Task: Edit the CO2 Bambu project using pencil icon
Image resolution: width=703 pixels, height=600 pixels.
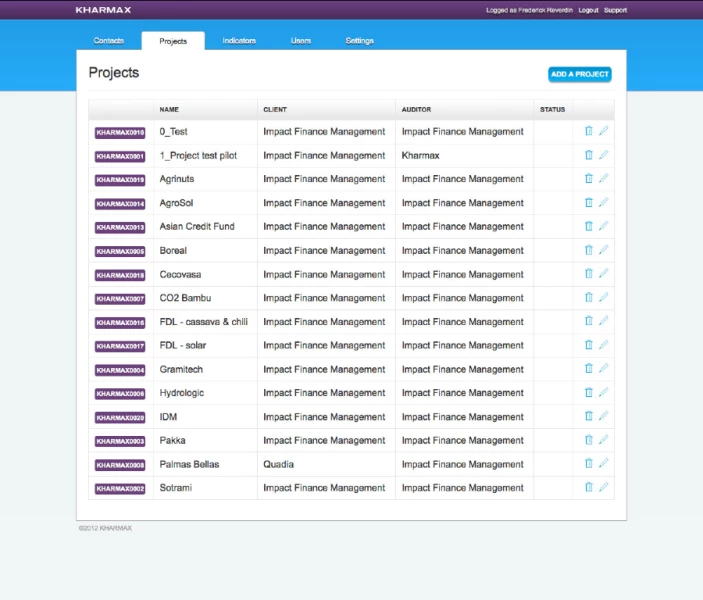Action: (x=603, y=298)
